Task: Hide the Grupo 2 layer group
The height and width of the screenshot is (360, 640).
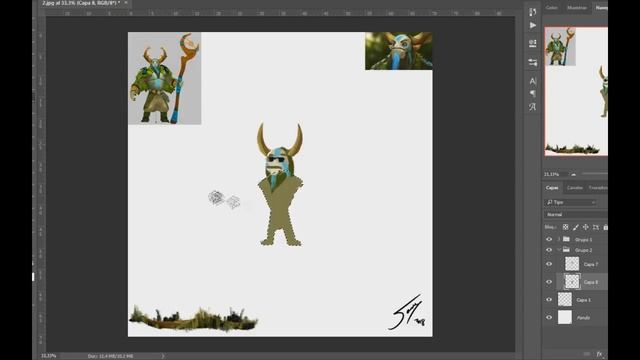Action: pos(549,250)
